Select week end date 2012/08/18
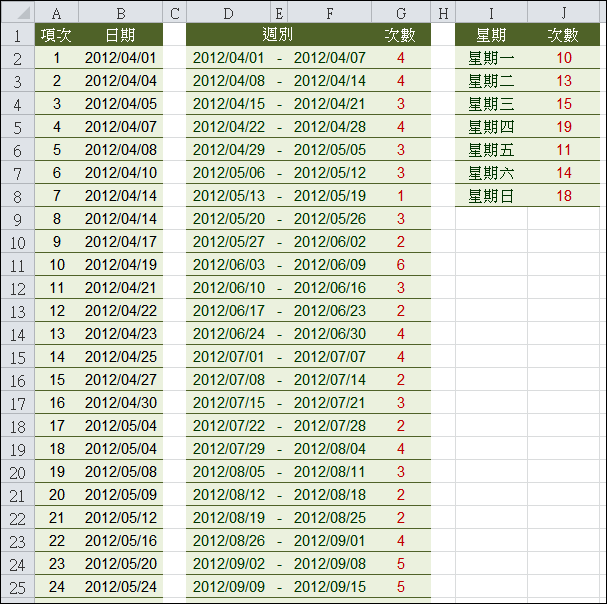The height and width of the screenshot is (604, 607). pos(329,495)
